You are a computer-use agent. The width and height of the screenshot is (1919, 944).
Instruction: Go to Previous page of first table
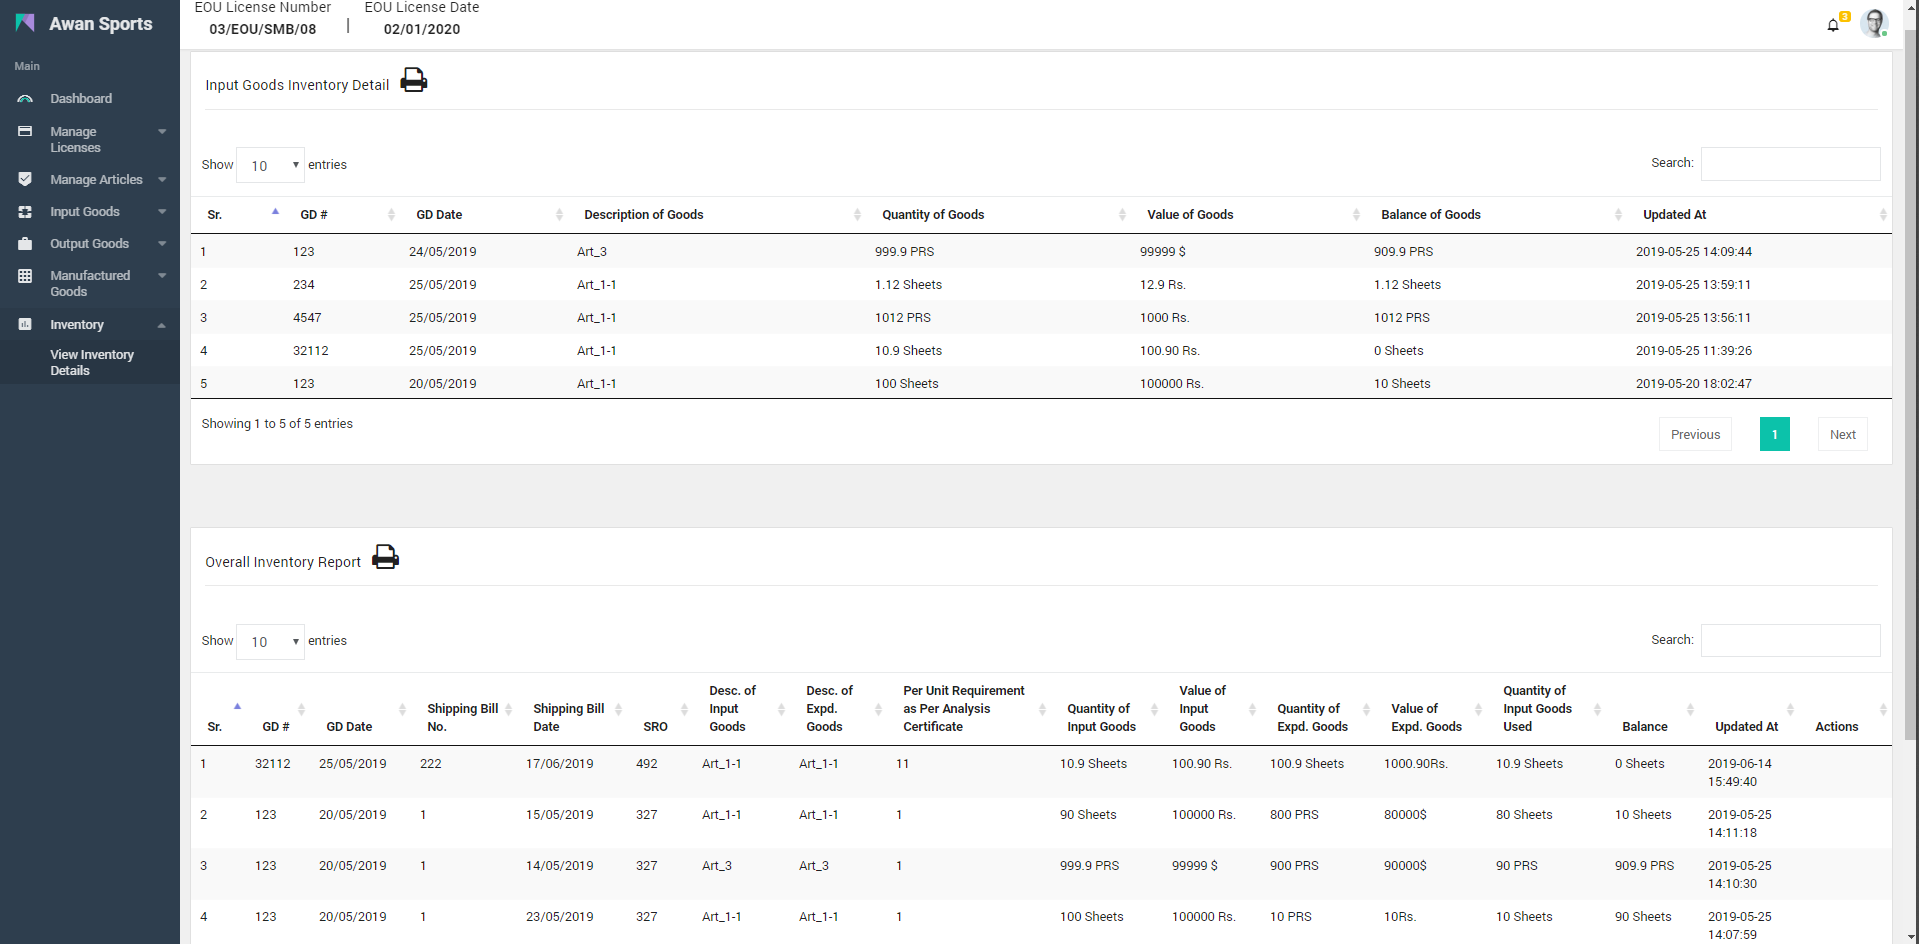[1695, 434]
